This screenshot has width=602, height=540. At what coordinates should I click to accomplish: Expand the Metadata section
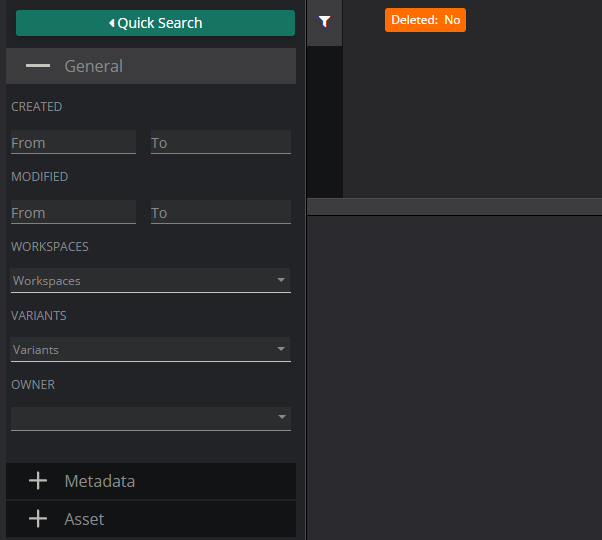(150, 481)
